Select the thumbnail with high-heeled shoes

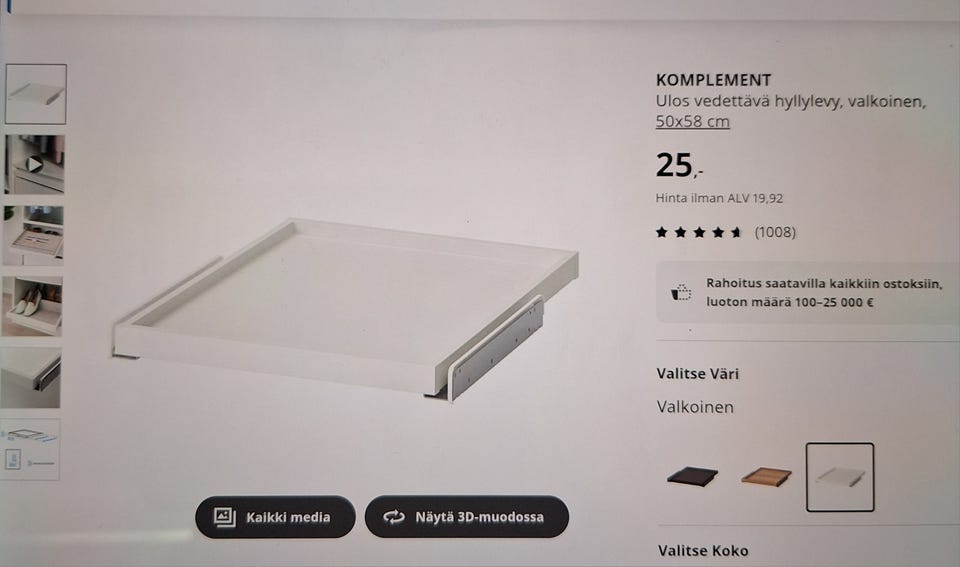[x=32, y=306]
